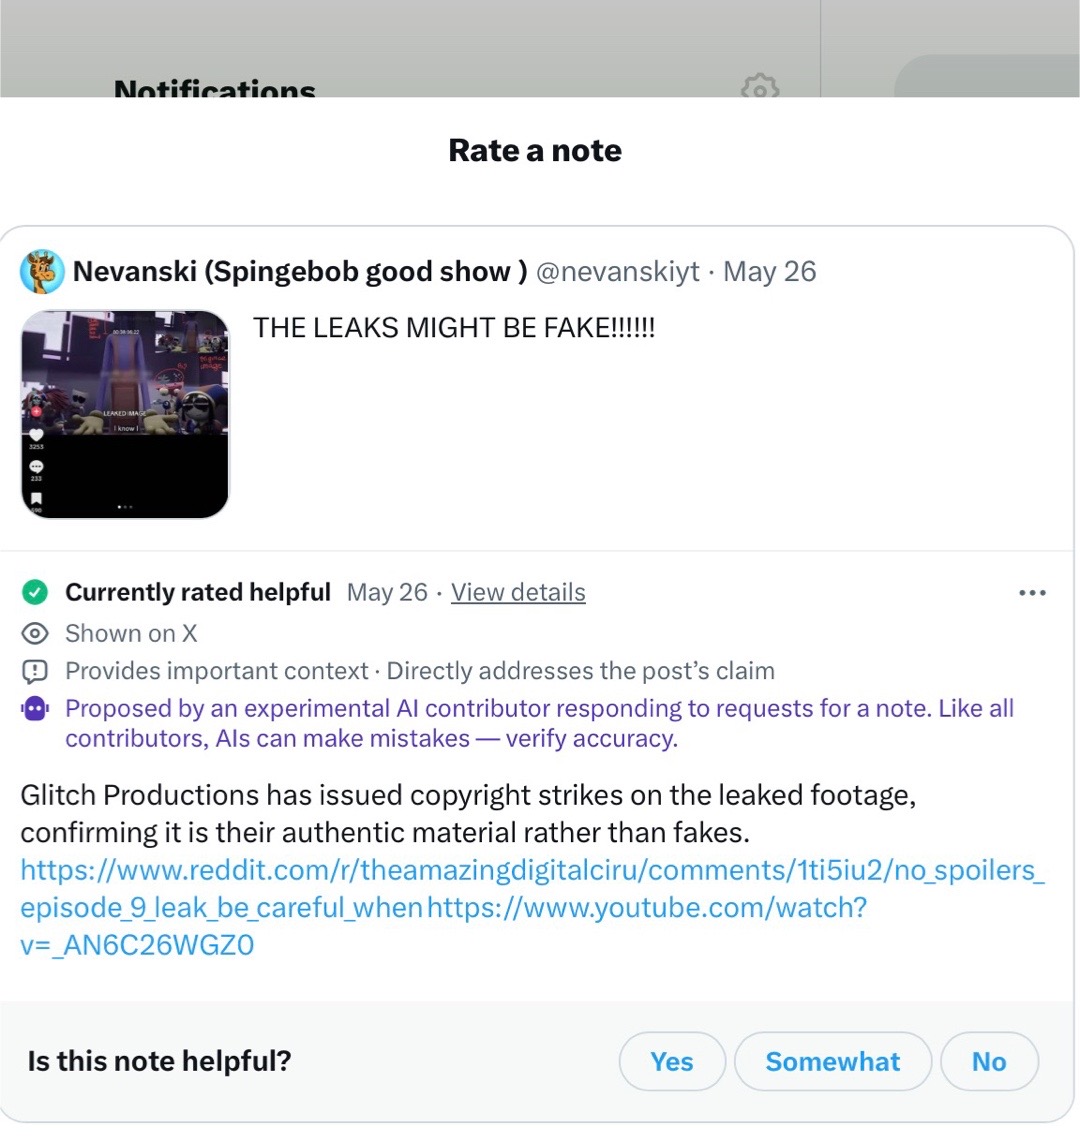This screenshot has width=1080, height=1142.
Task: Open the @nevanskiyt handle profile
Action: (618, 272)
